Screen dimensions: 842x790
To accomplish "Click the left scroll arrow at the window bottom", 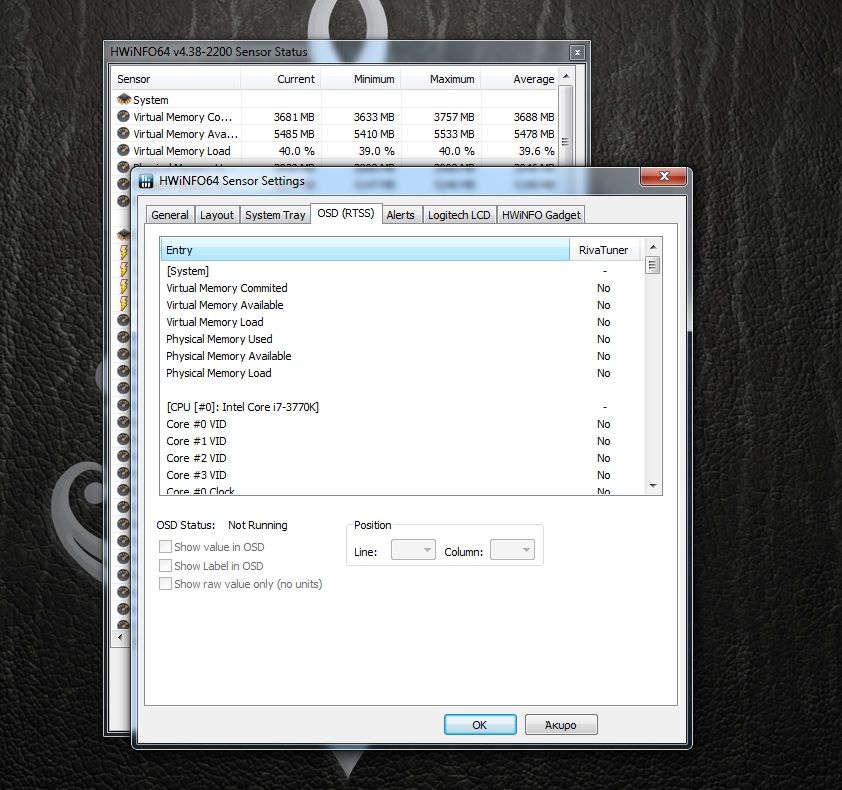I will (x=119, y=637).
